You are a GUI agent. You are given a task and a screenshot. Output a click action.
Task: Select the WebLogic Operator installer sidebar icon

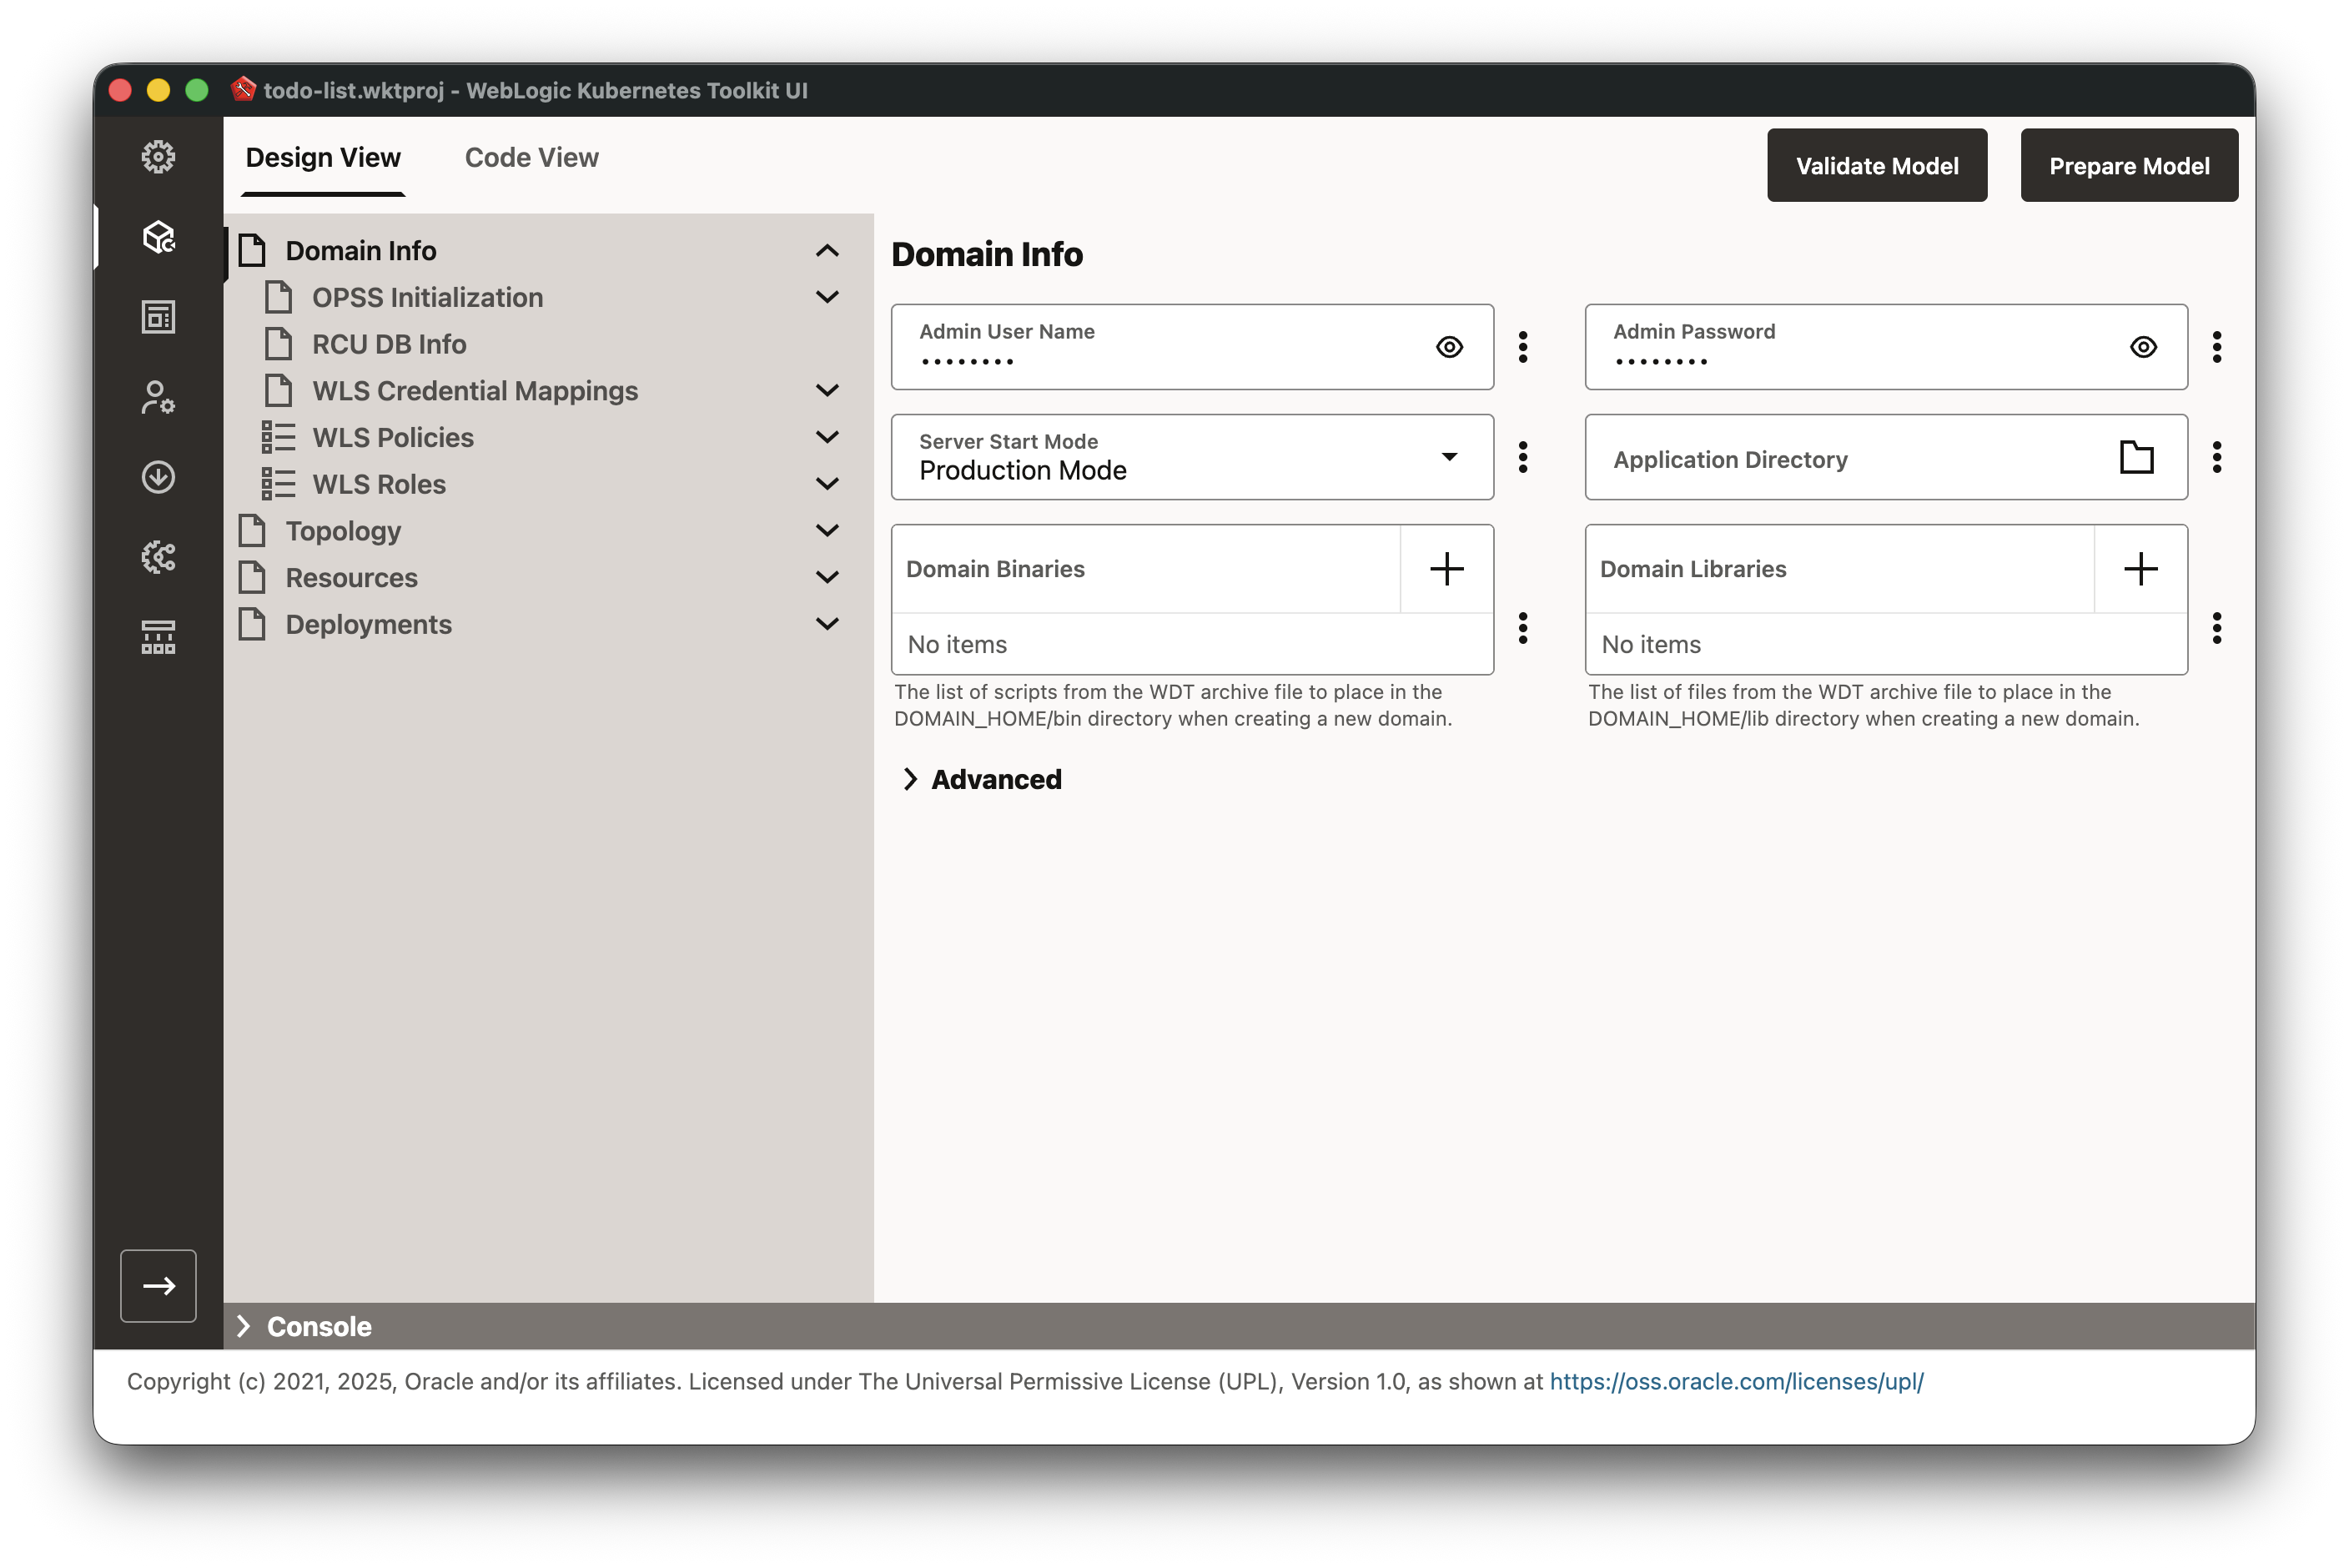point(157,477)
